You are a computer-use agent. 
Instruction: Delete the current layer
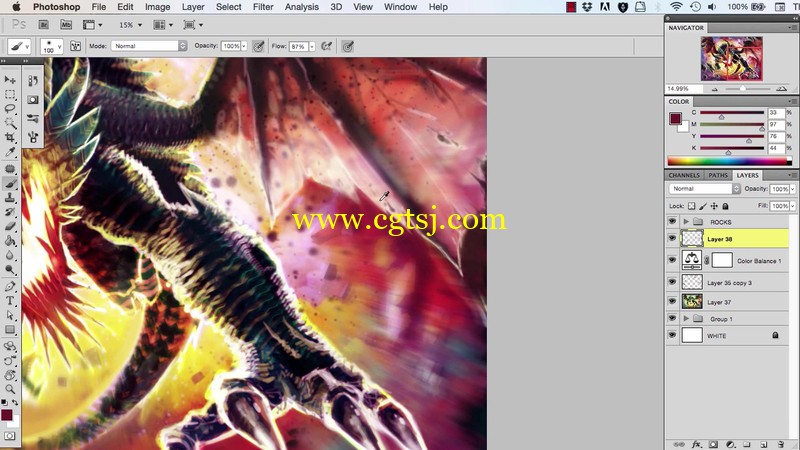781,444
